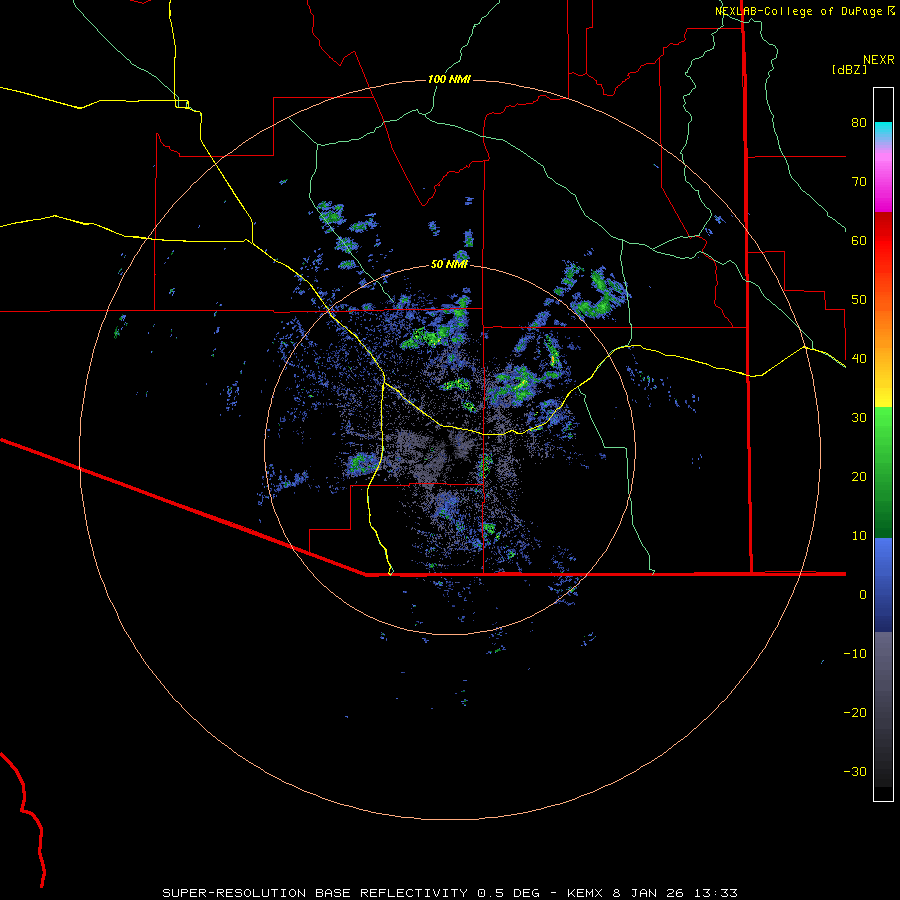Screen dimensions: 900x900
Task: Select the -30 value on dBZ scale
Action: pos(855,771)
